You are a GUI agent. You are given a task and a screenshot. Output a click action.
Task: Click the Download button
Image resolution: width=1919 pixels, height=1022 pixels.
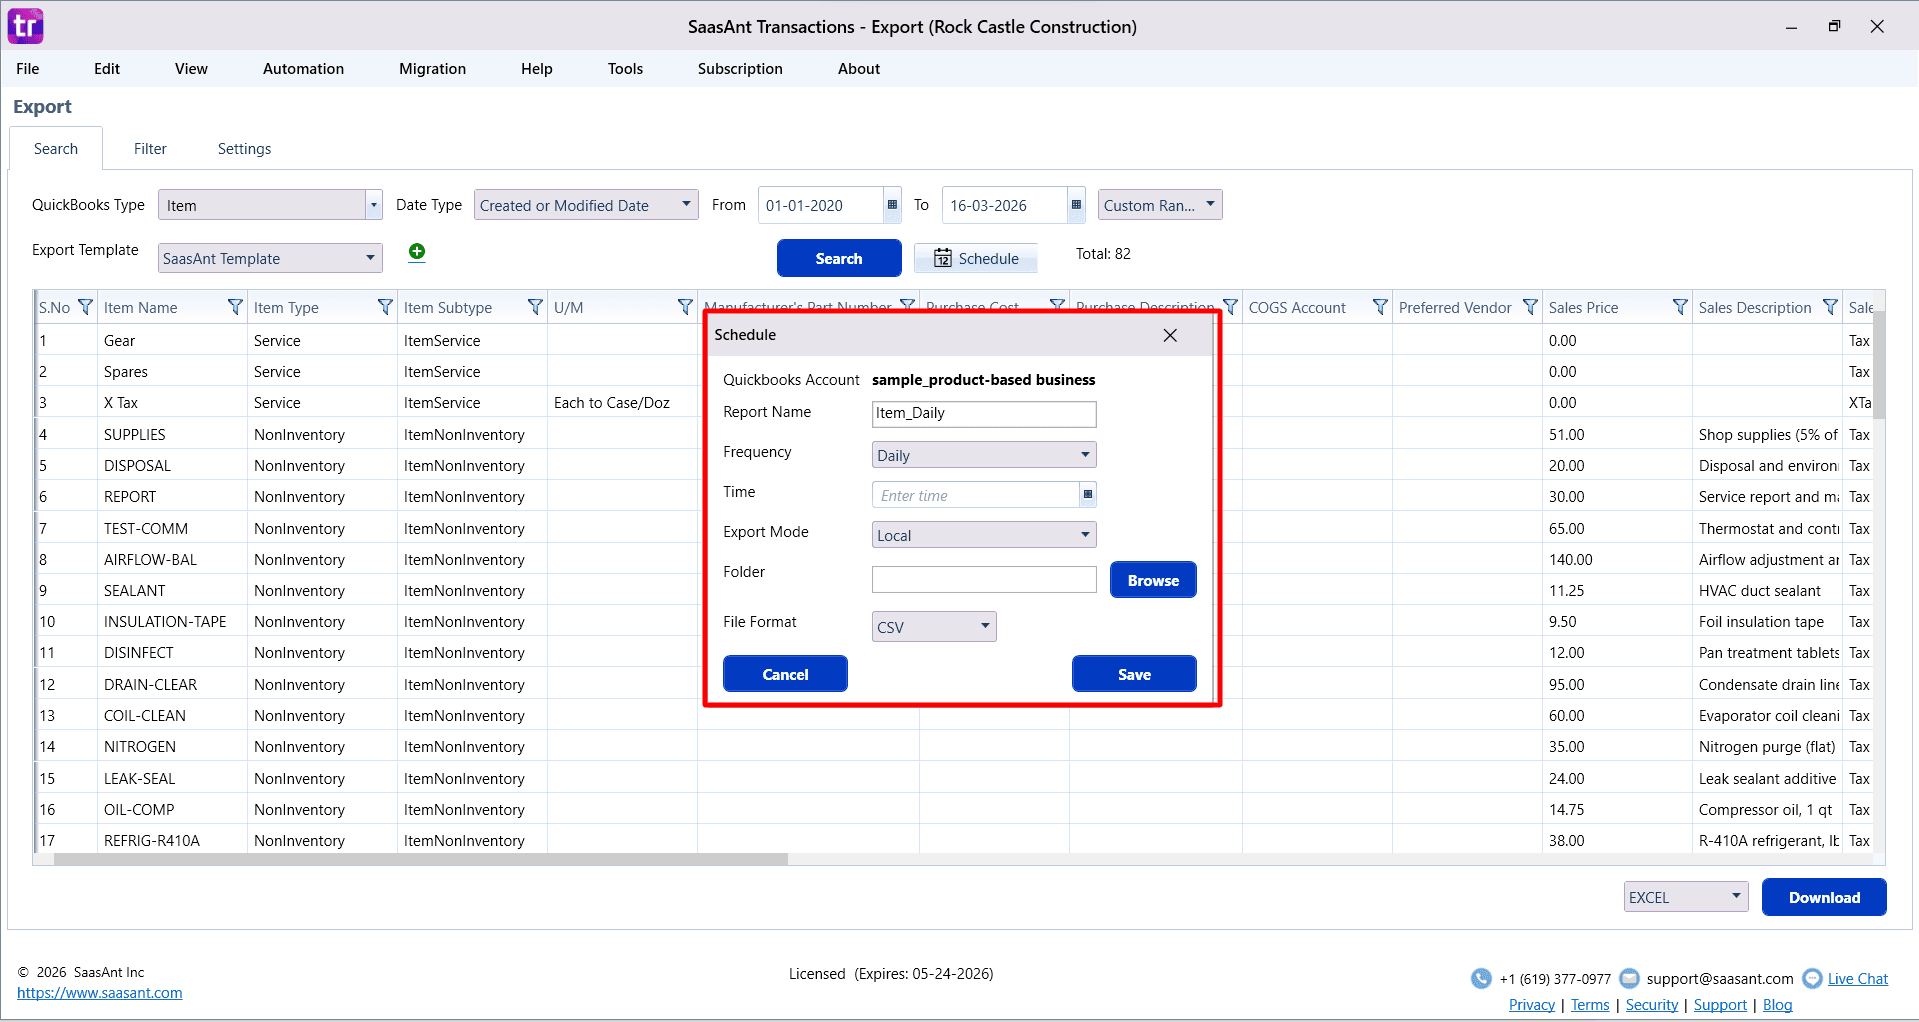(1824, 897)
